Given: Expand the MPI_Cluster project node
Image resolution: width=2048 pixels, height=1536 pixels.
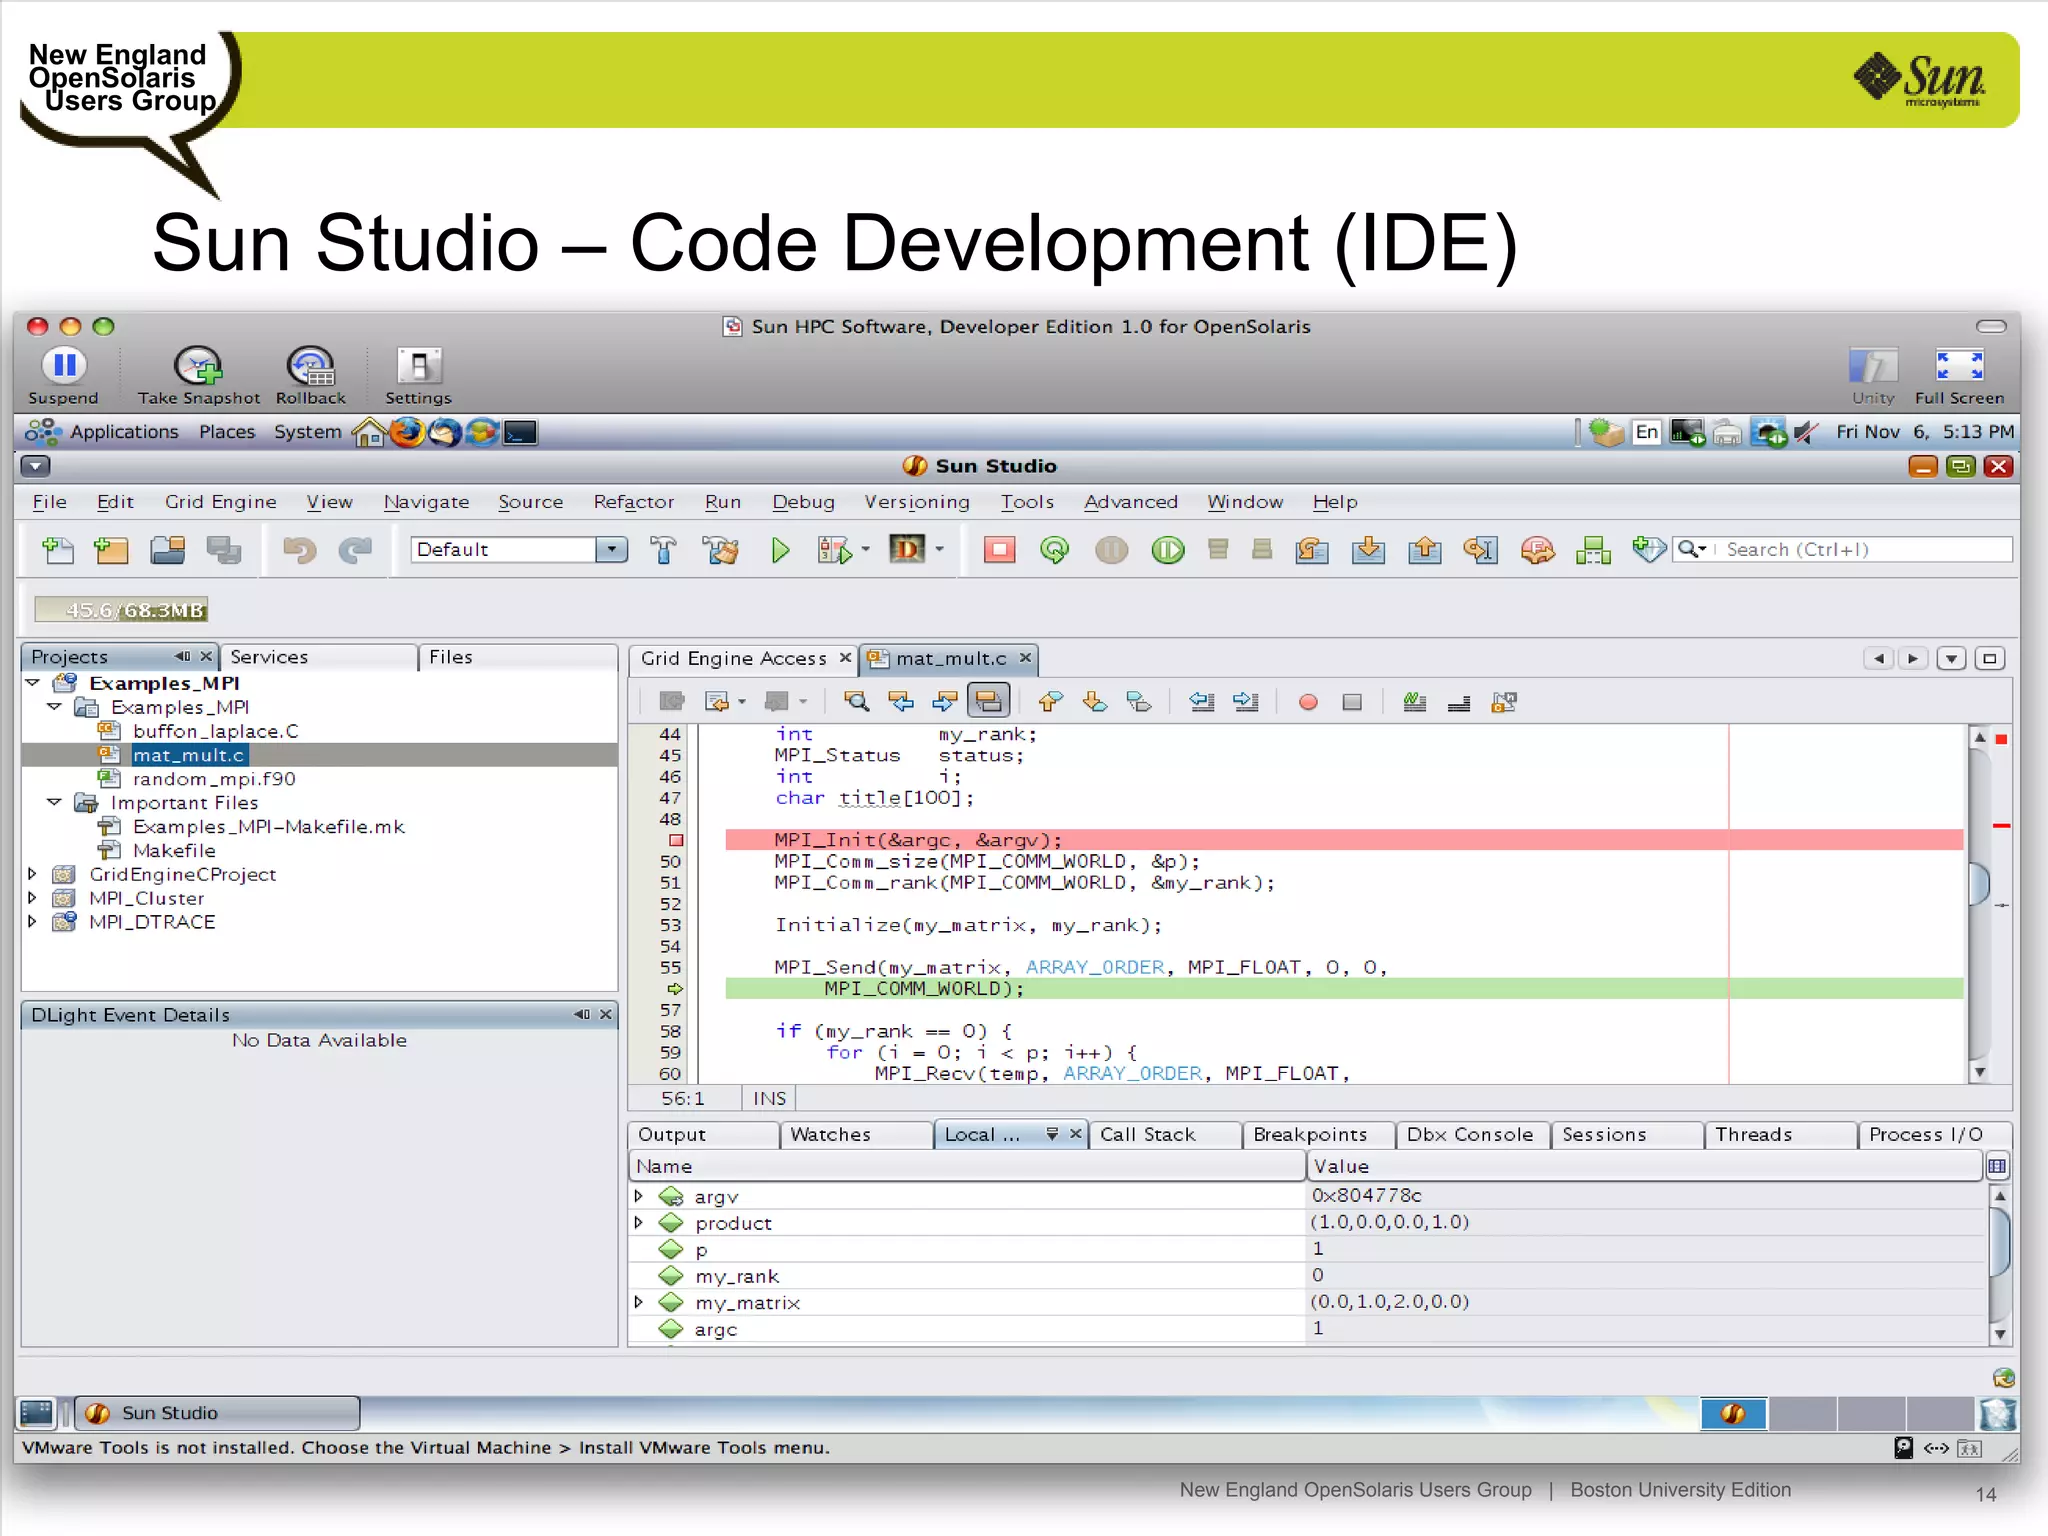Looking at the screenshot, I should coord(33,898).
